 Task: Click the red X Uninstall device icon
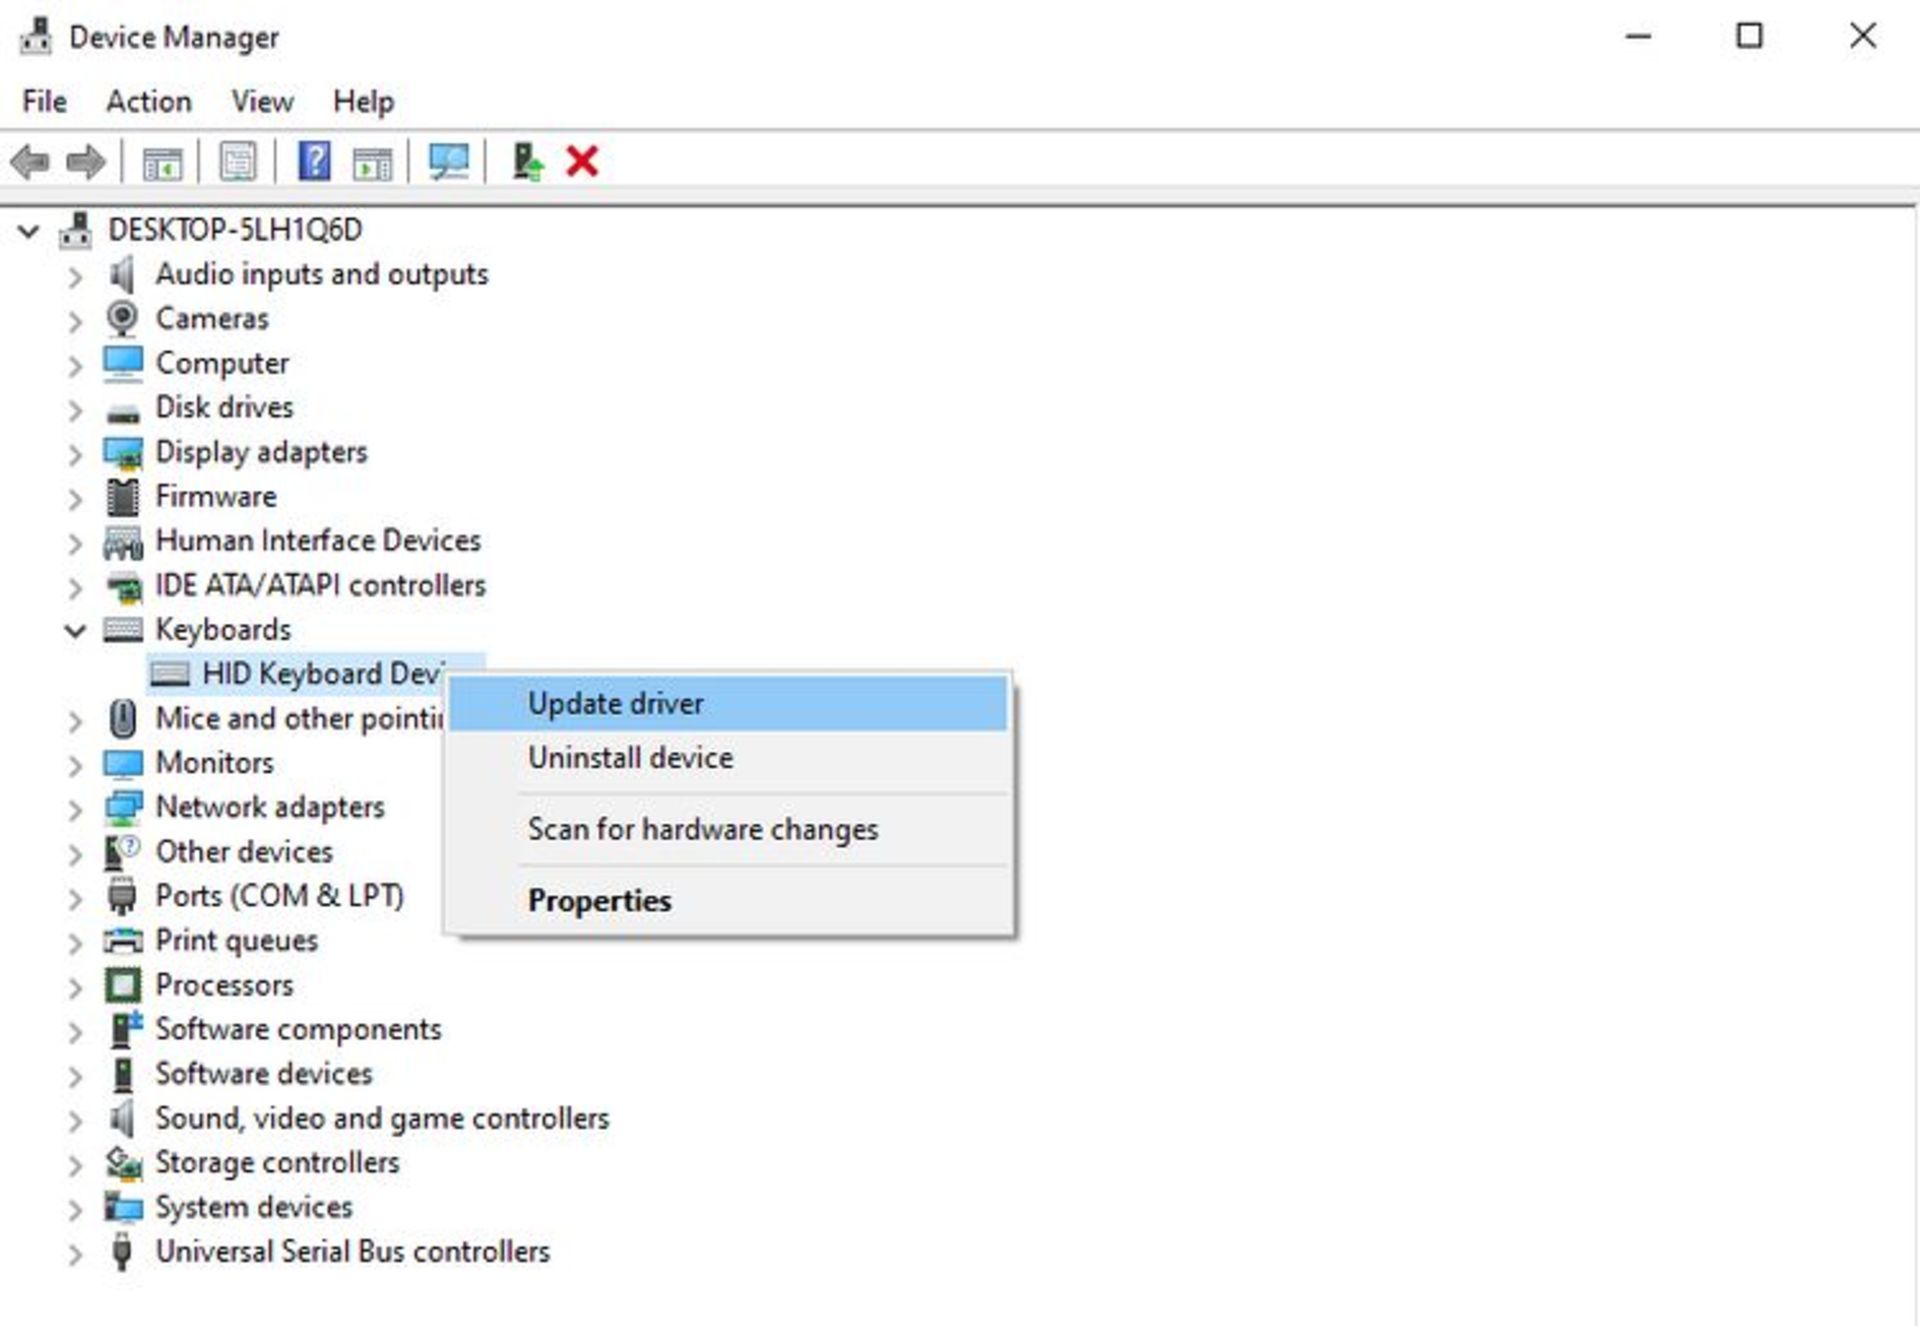(582, 161)
